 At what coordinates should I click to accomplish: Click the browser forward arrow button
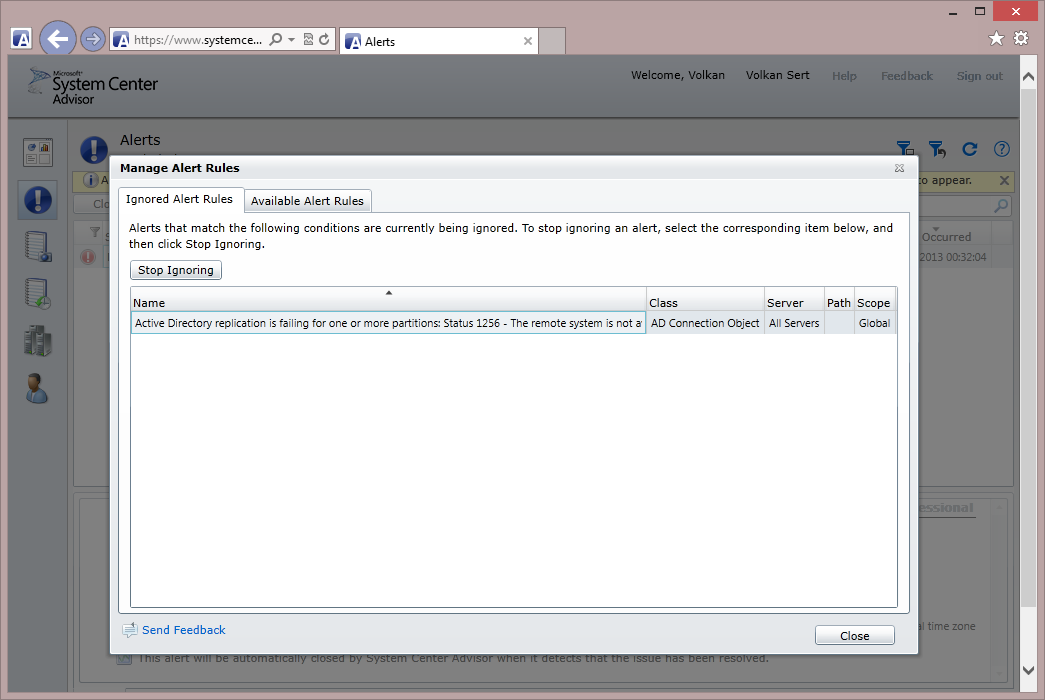click(93, 39)
